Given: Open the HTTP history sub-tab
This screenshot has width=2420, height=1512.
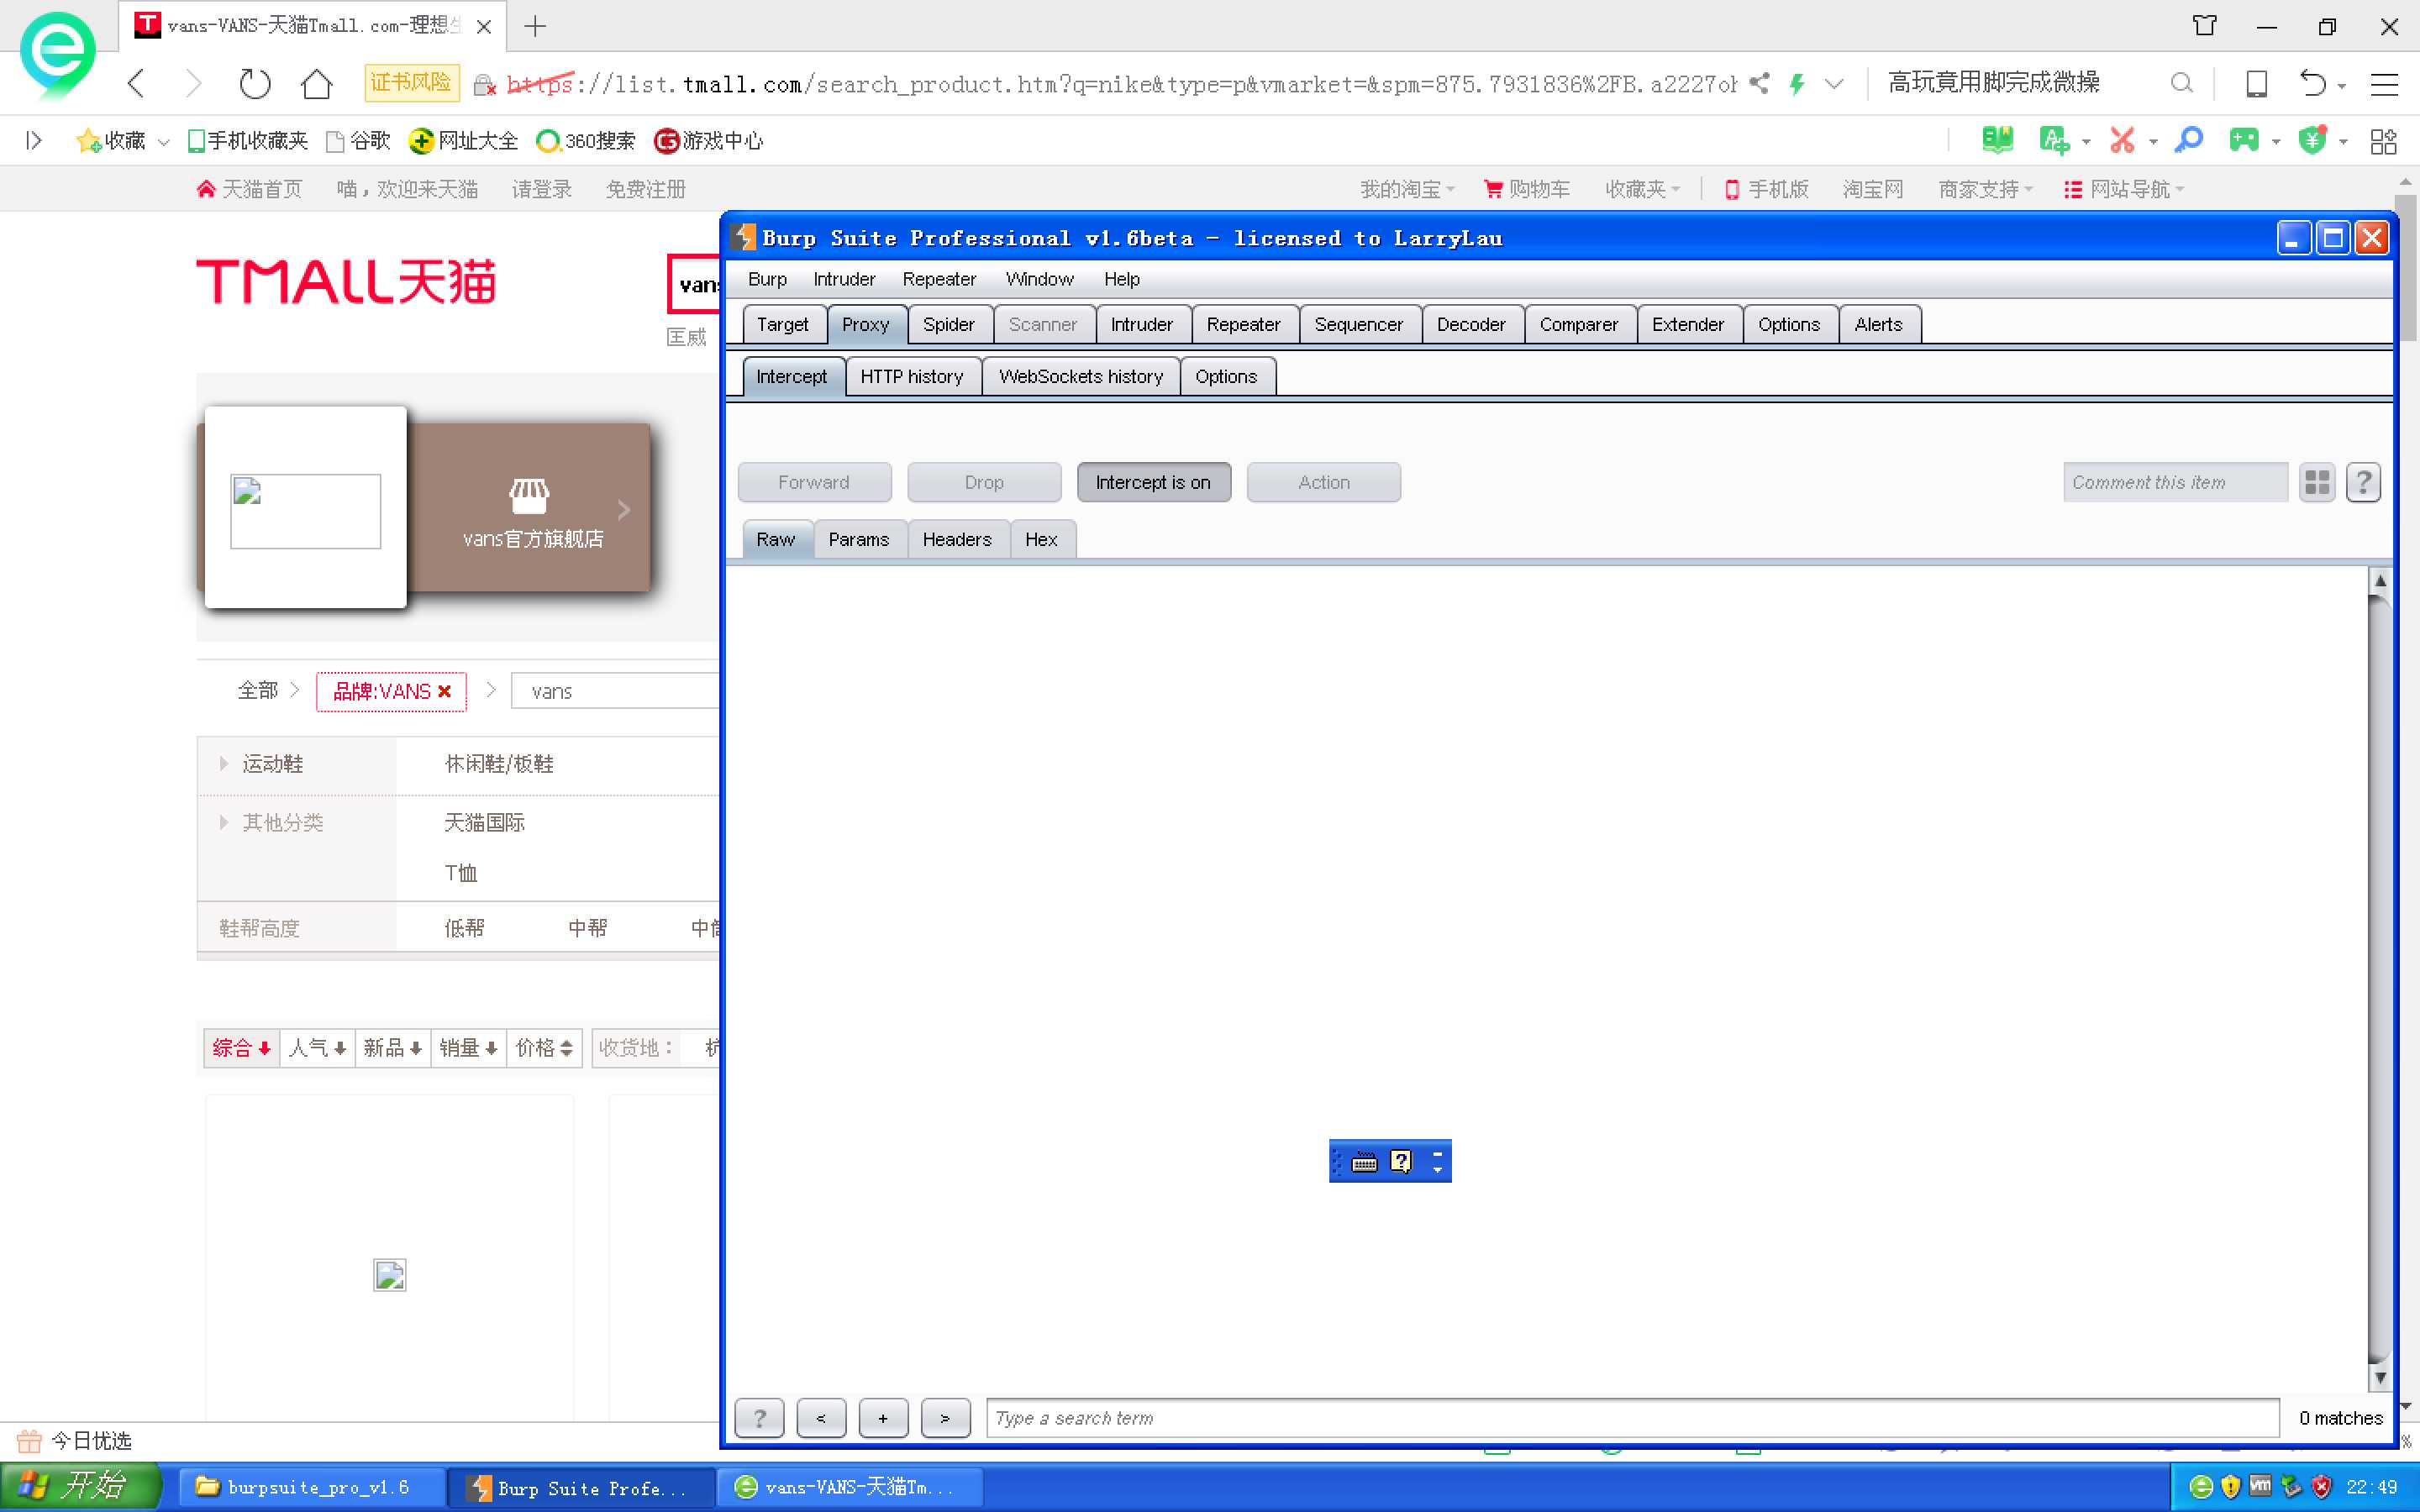Looking at the screenshot, I should pyautogui.click(x=912, y=376).
